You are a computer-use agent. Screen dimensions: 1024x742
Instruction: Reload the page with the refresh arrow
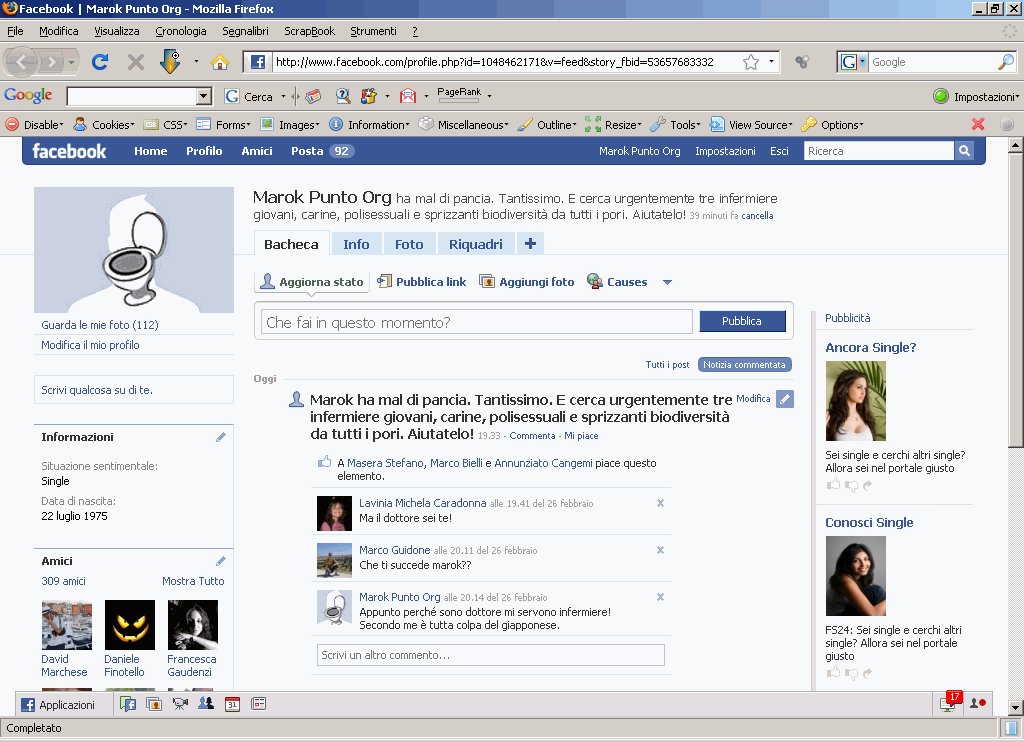pyautogui.click(x=100, y=62)
